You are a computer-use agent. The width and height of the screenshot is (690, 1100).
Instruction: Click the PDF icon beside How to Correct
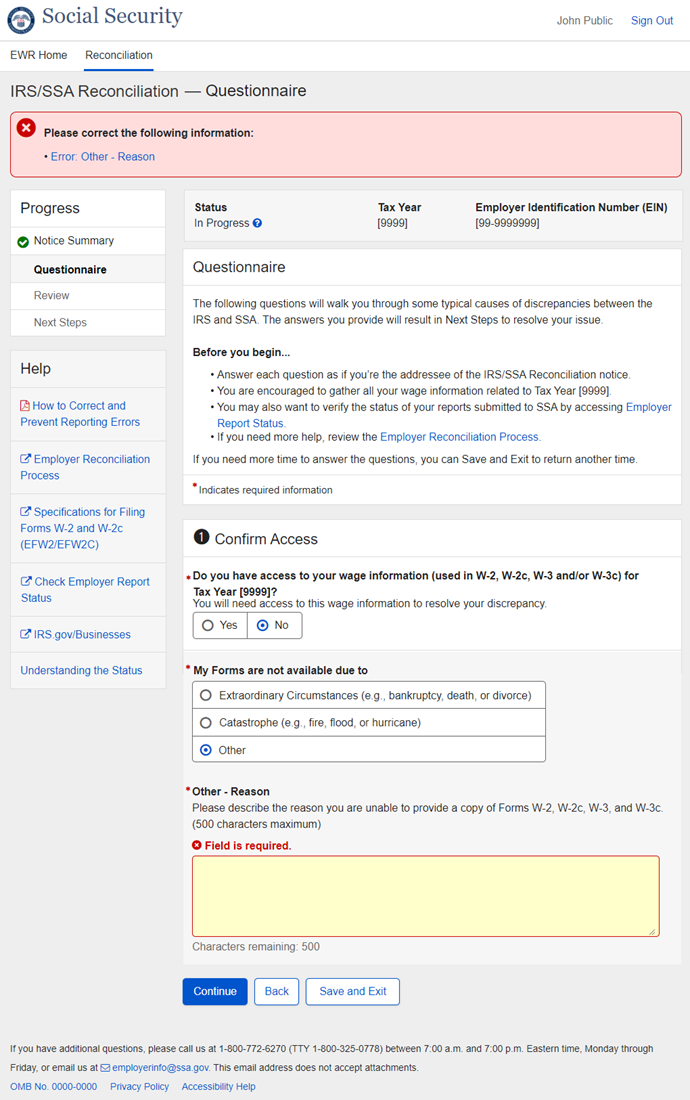coord(25,406)
